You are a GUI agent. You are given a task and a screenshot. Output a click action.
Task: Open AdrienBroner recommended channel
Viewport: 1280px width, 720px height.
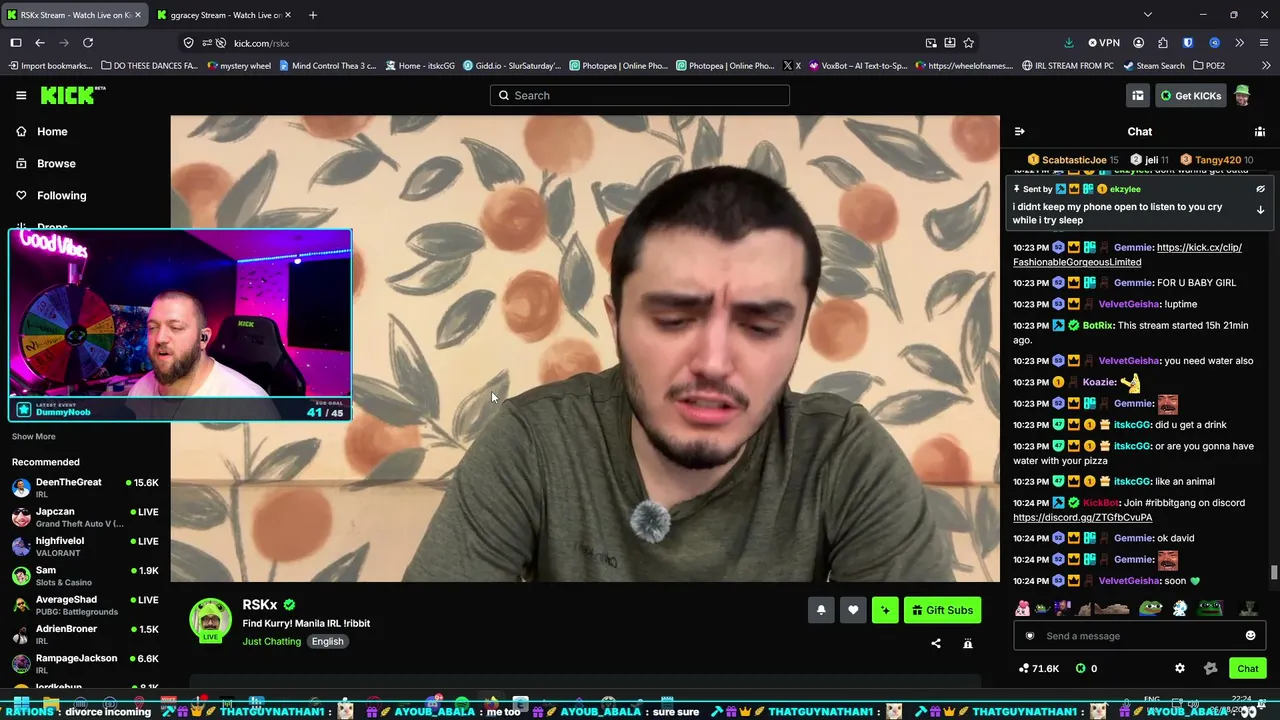click(85, 634)
